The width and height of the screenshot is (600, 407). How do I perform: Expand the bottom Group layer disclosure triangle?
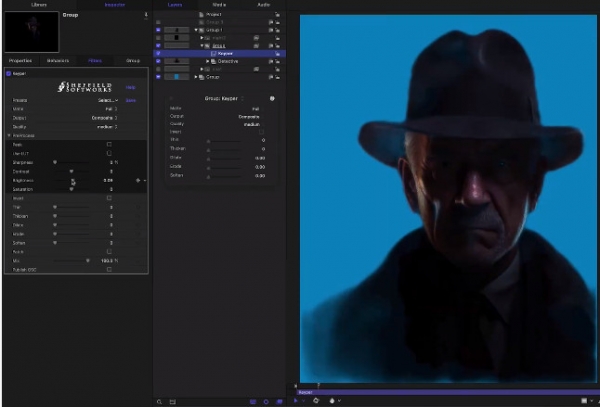pyautogui.click(x=196, y=77)
